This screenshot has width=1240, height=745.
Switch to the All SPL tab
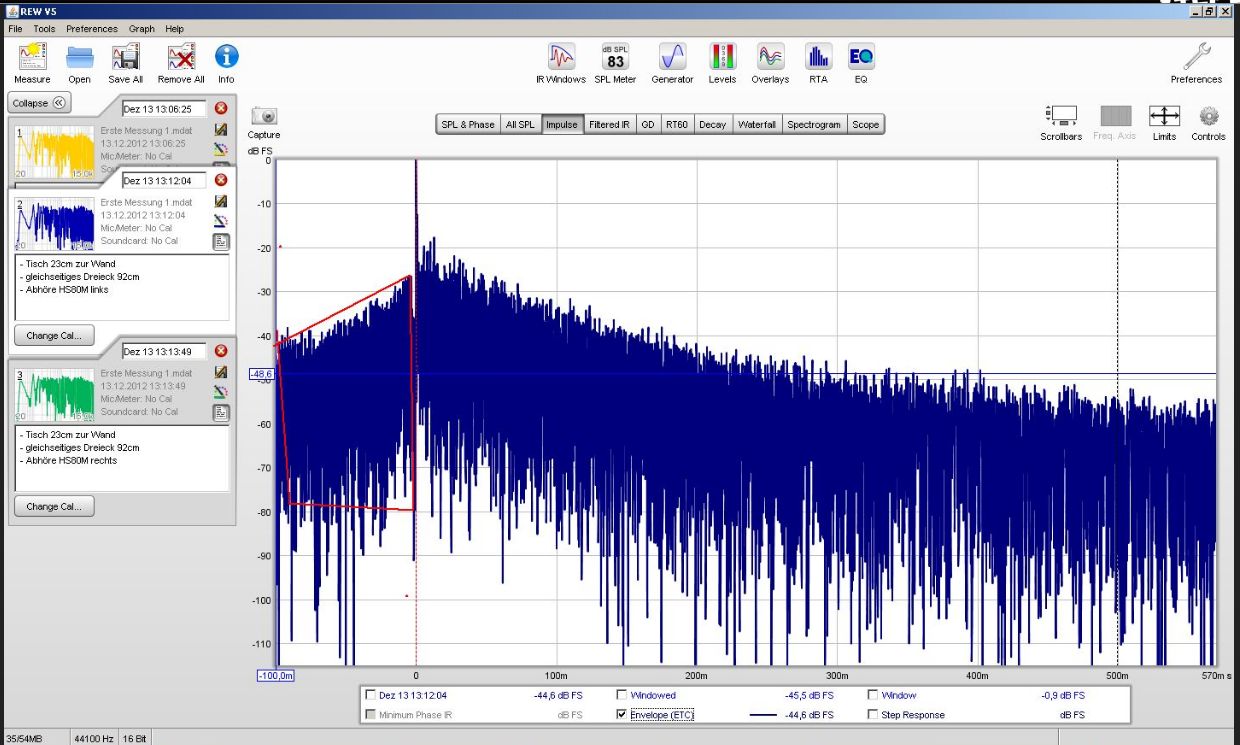click(520, 125)
